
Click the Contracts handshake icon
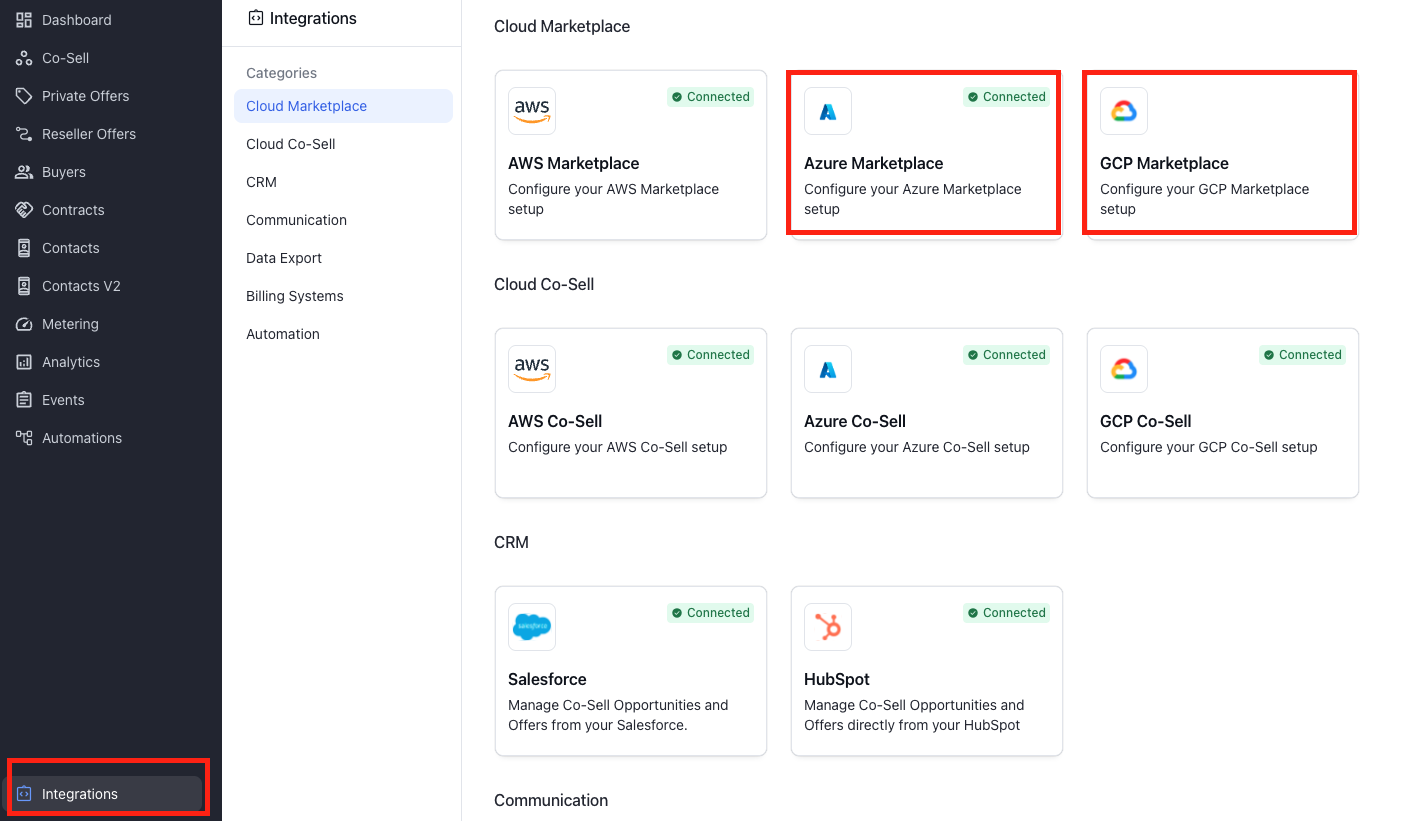click(x=24, y=210)
